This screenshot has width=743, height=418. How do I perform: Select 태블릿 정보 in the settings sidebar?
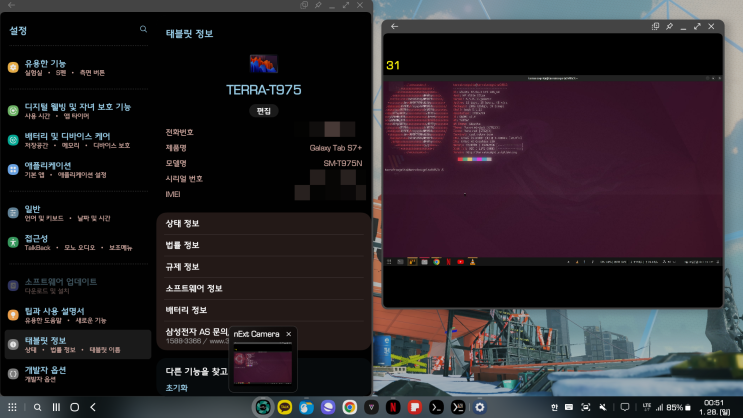click(x=78, y=345)
